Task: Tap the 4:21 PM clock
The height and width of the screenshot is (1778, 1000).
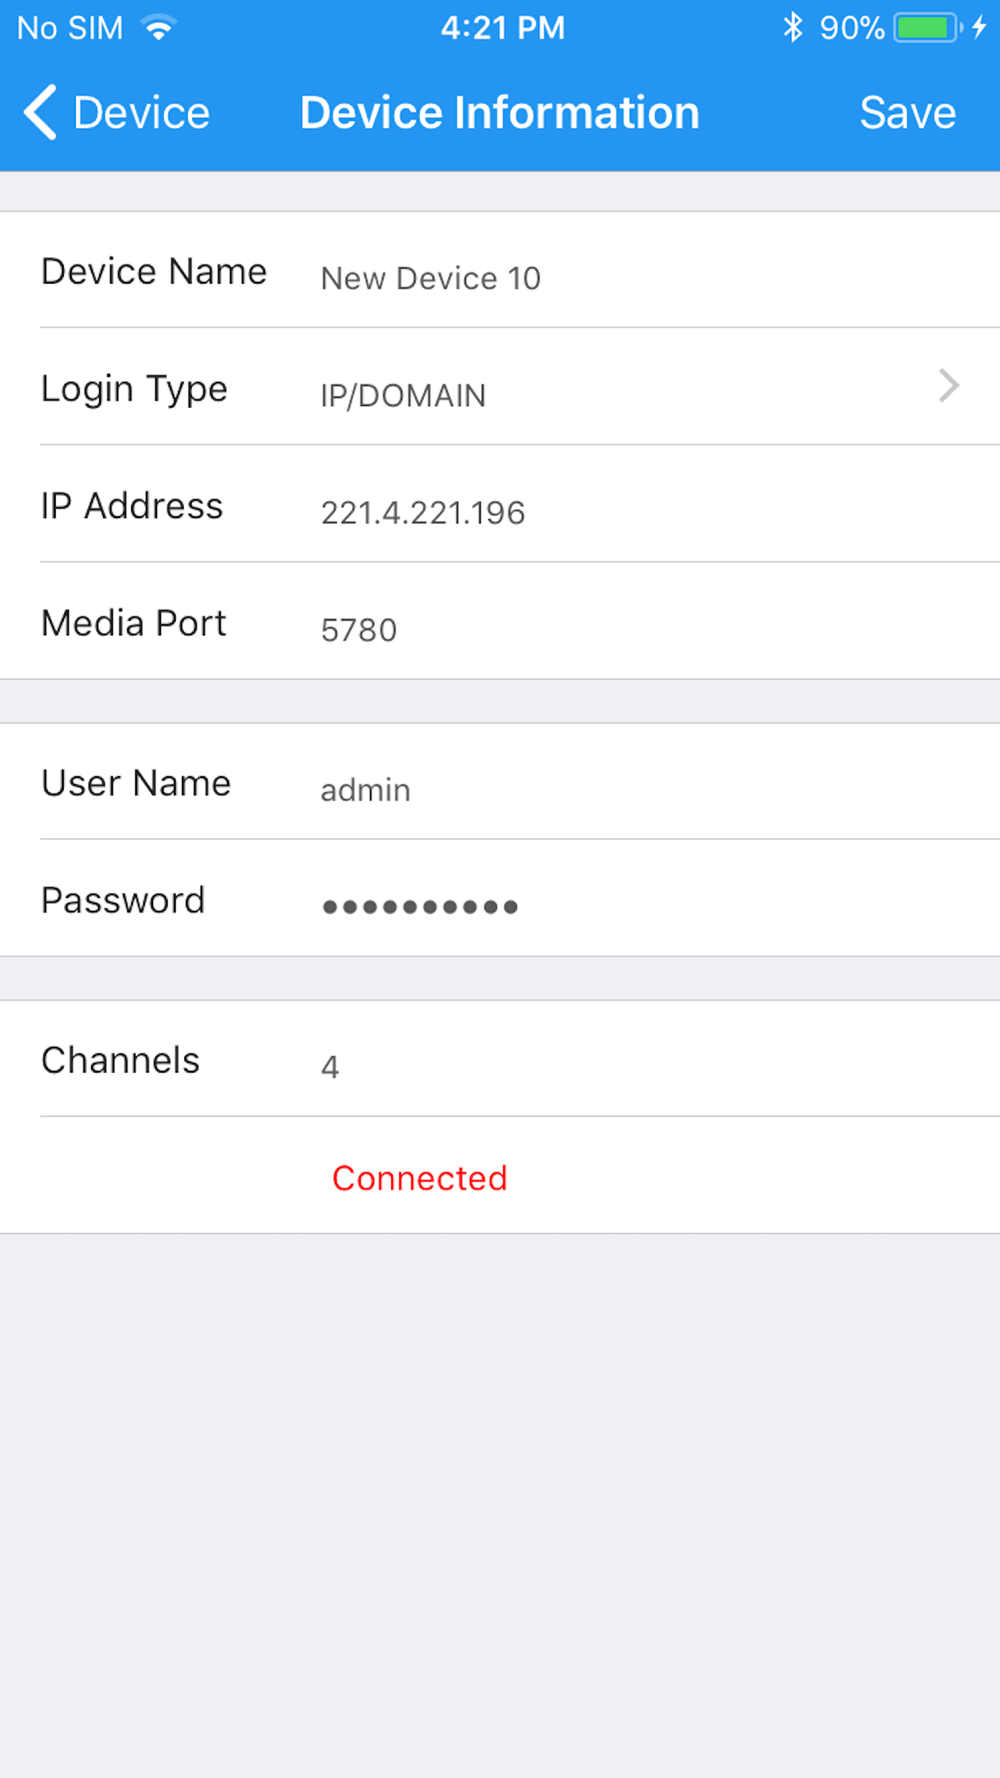Action: click(502, 28)
